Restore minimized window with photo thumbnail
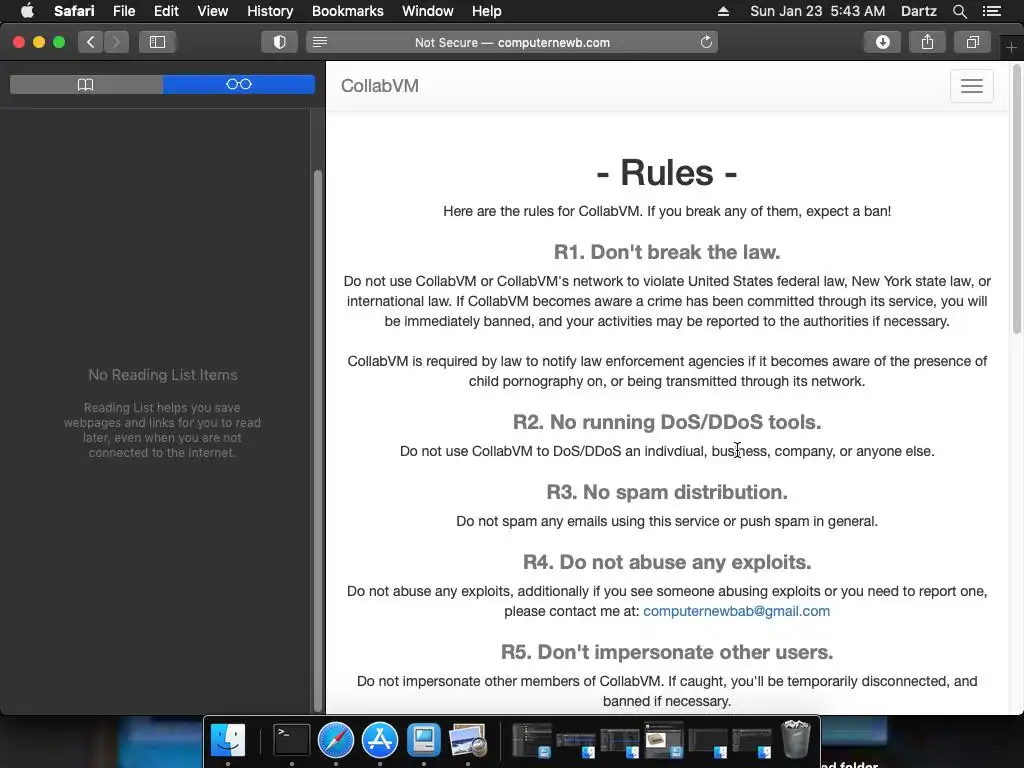1024x768 pixels. point(664,740)
